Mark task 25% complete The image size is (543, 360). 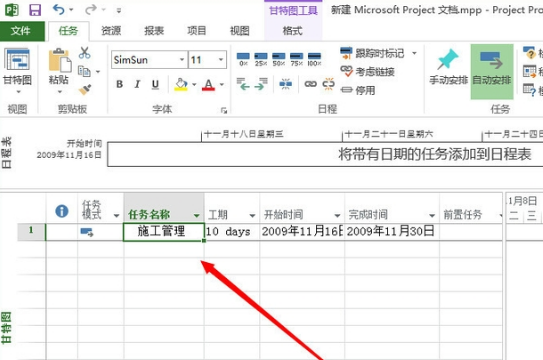point(261,59)
